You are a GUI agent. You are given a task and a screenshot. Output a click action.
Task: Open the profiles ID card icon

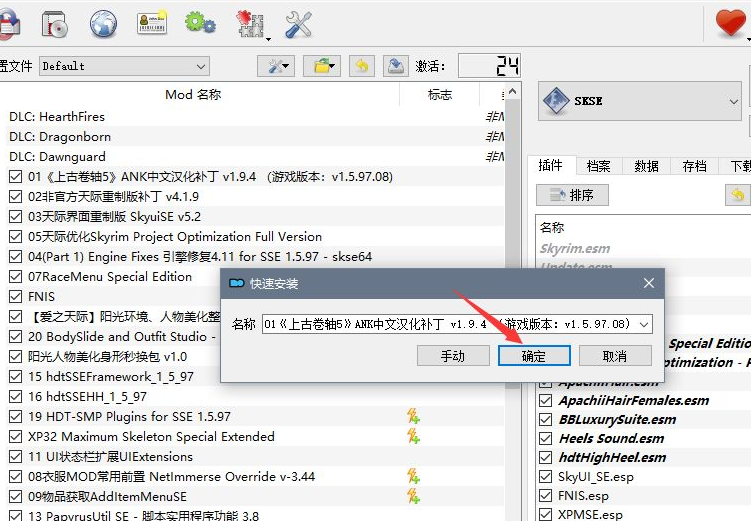(152, 23)
